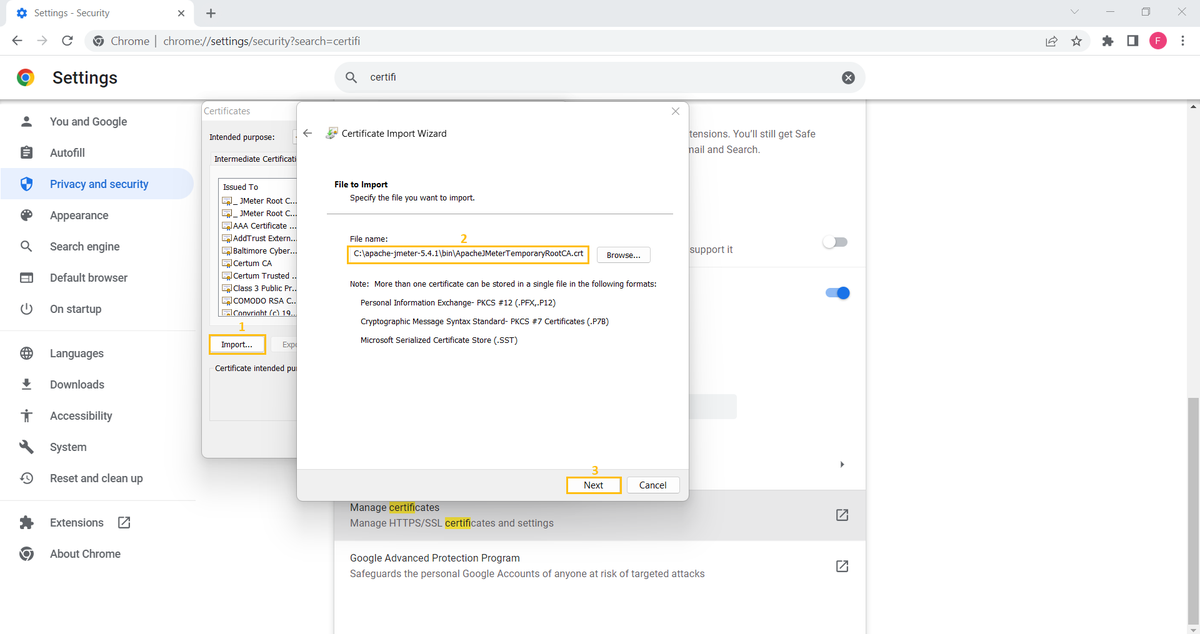This screenshot has height=634, width=1200.
Task: Open the Extensions puzzle icon in toolbar
Action: click(x=1107, y=41)
